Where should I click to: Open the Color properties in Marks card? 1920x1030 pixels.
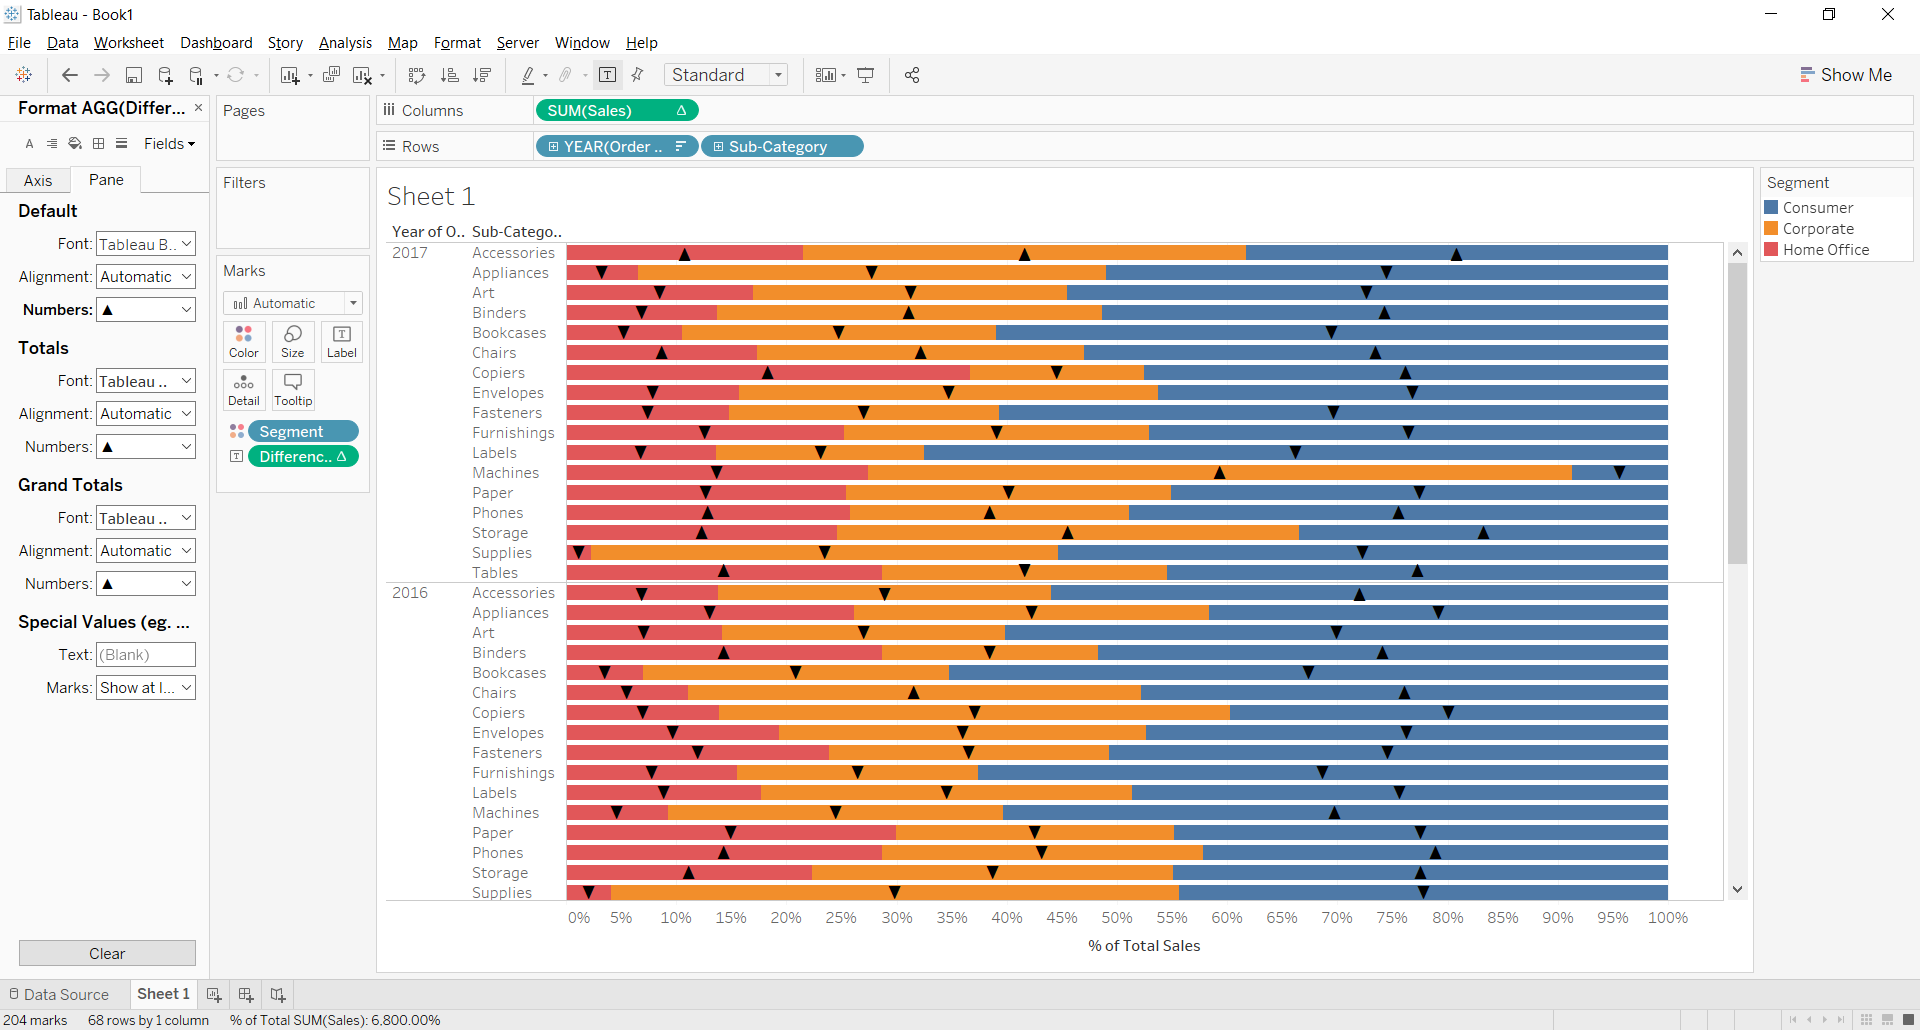click(x=243, y=341)
